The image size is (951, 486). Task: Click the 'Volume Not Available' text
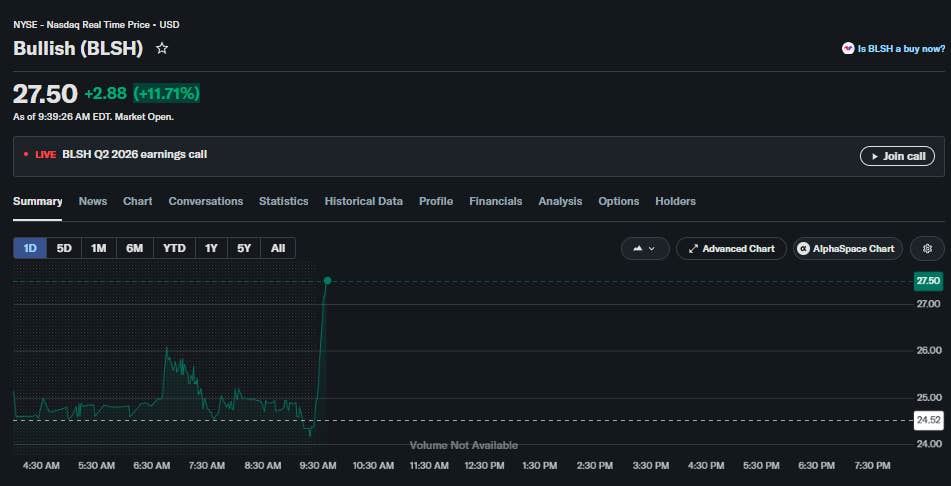(x=463, y=445)
